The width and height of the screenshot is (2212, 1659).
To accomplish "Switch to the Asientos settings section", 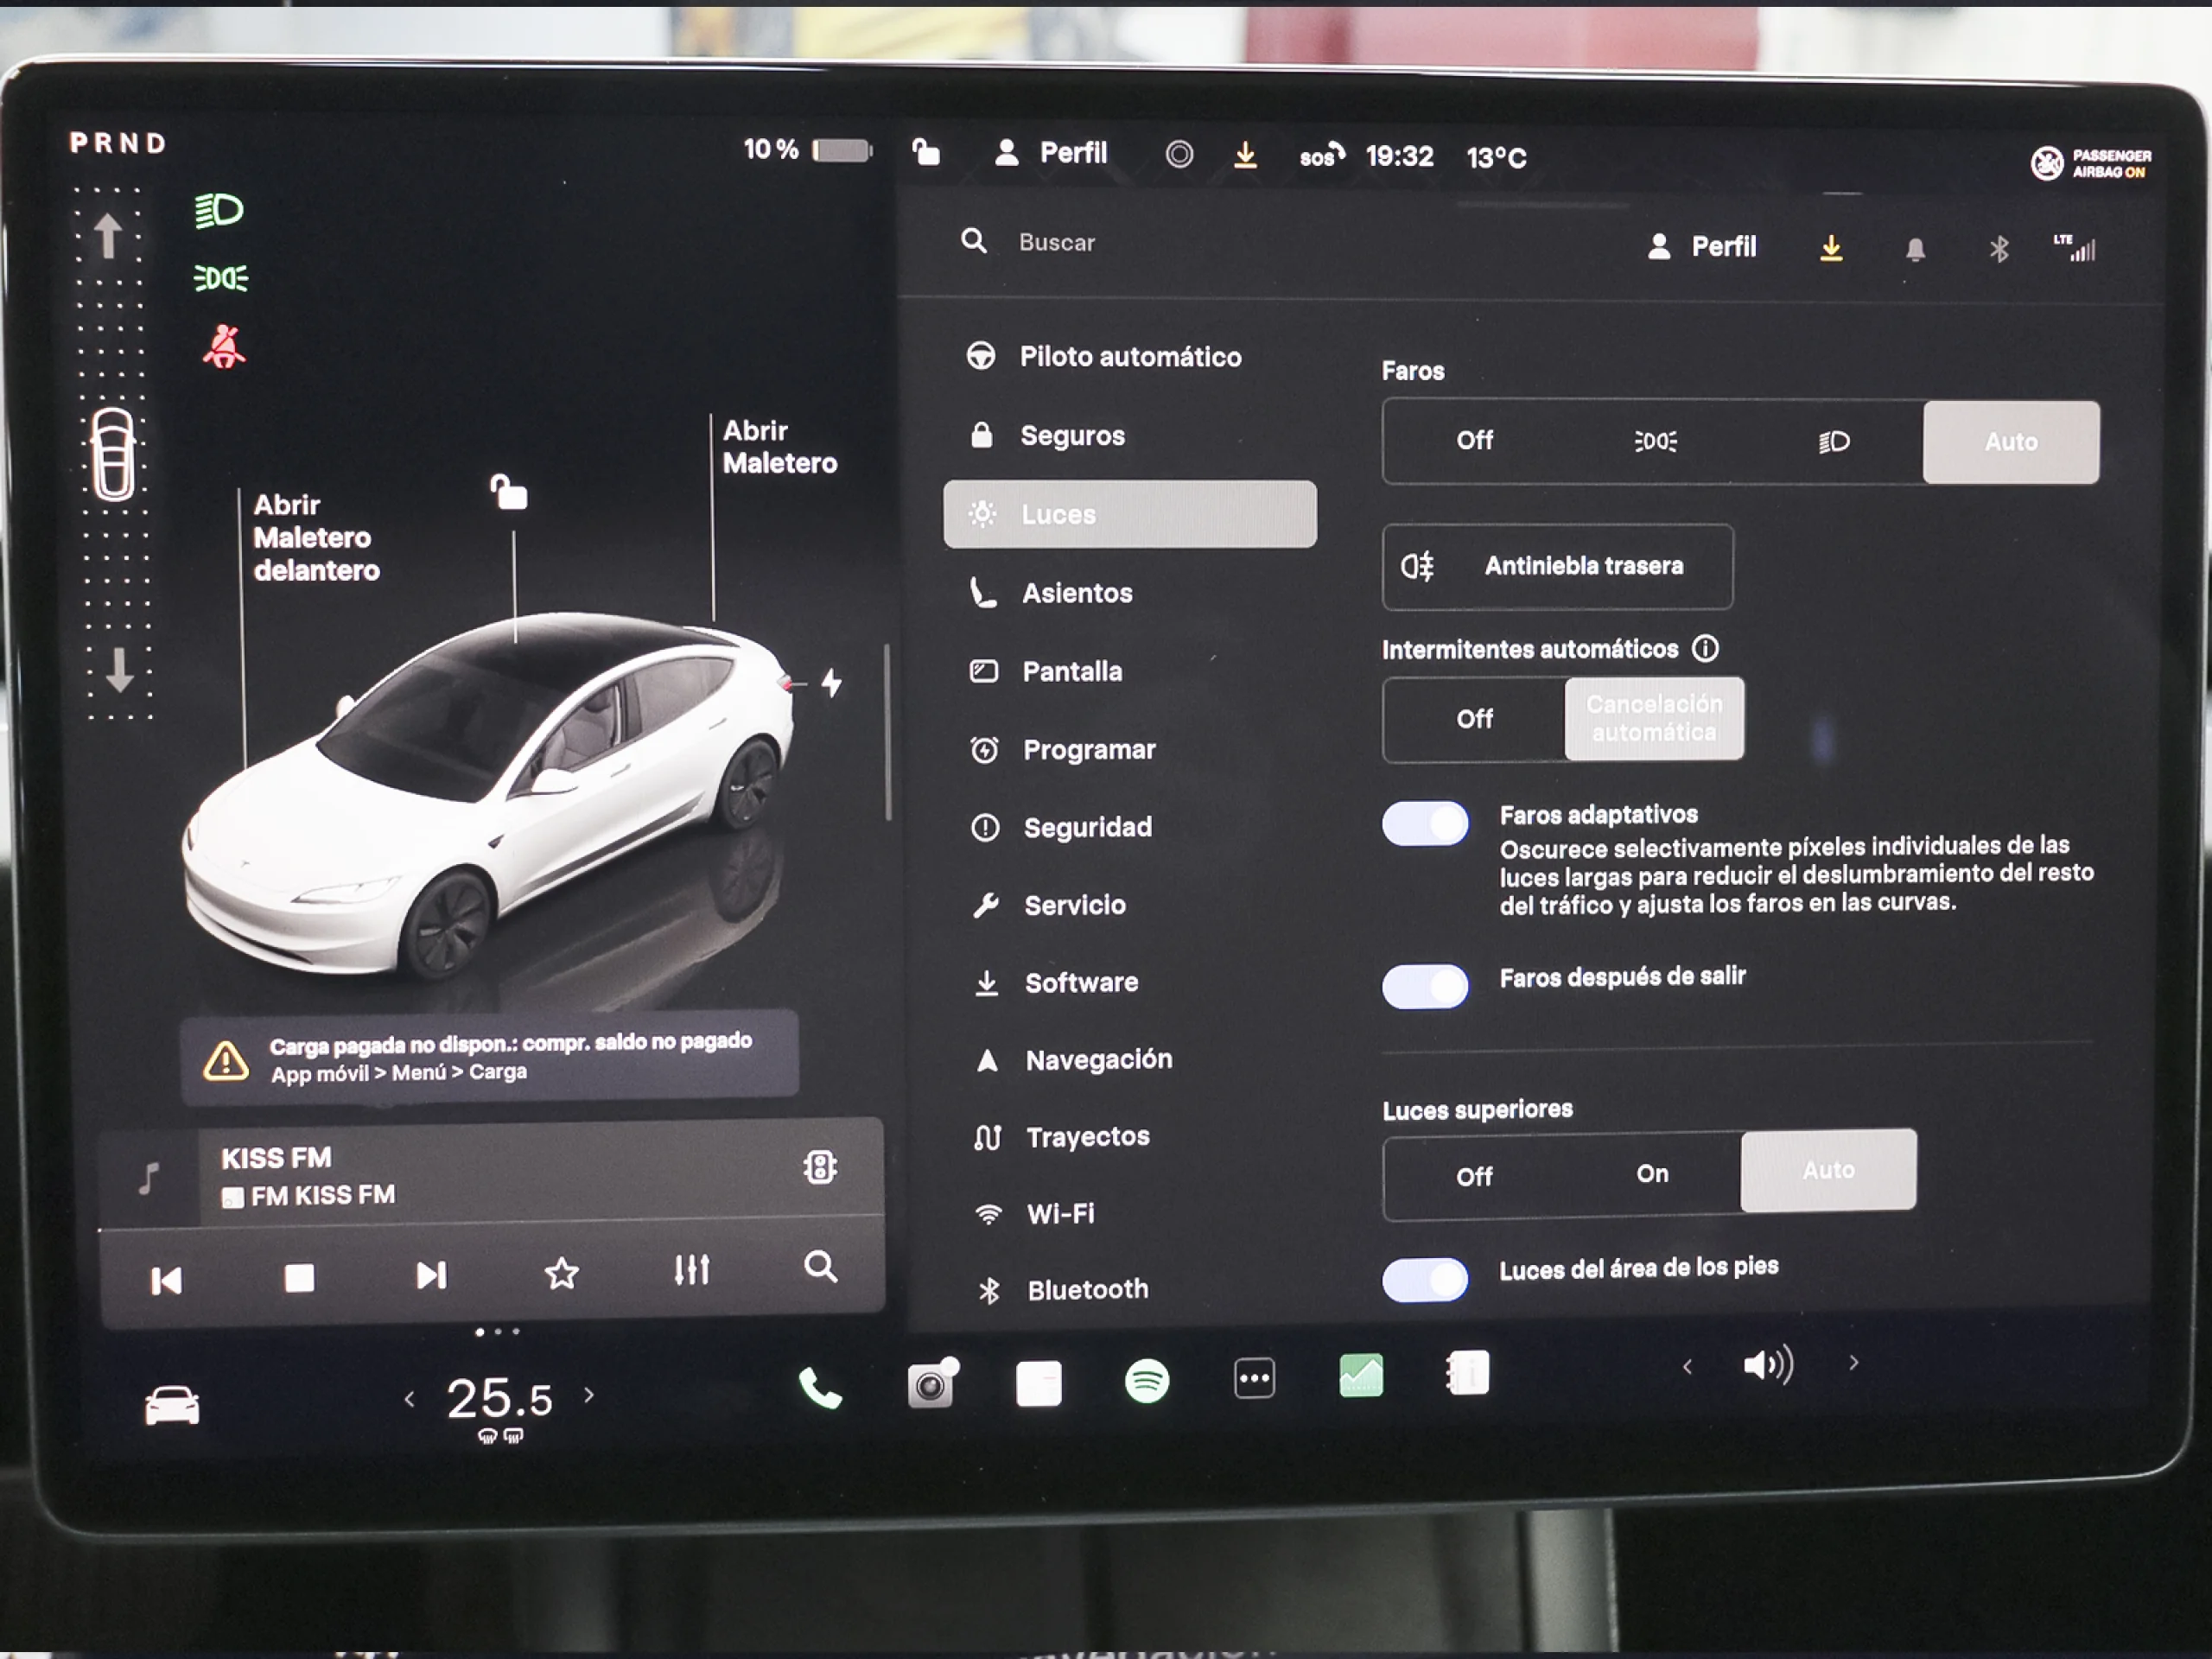I will pyautogui.click(x=1077, y=592).
